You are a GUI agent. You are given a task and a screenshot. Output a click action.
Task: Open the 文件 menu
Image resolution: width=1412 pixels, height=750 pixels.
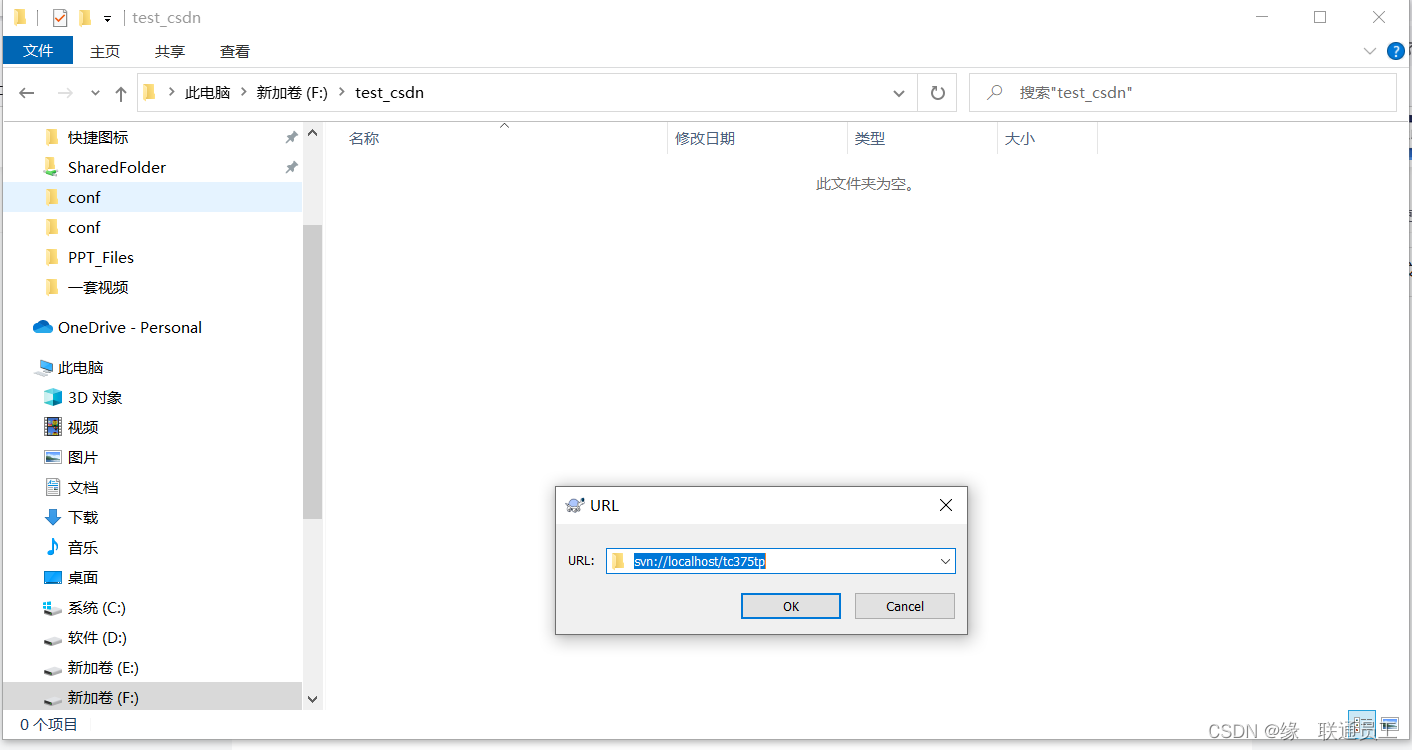(x=37, y=50)
